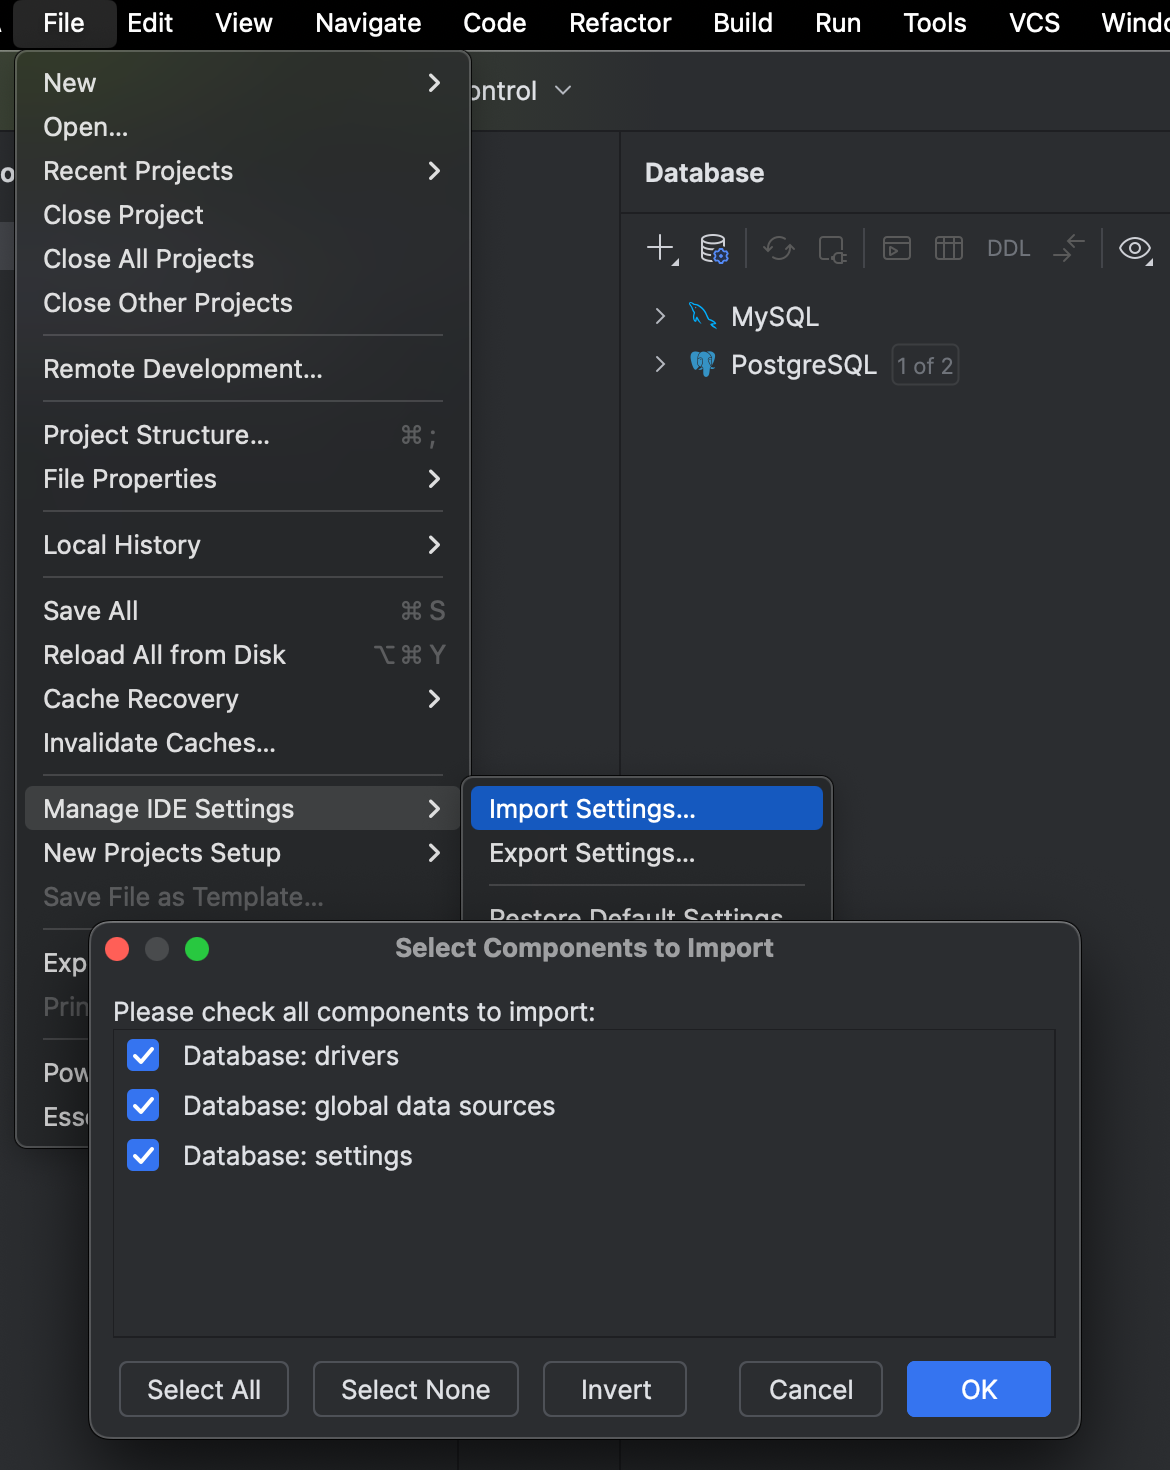Viewport: 1170px width, 1470px height.
Task: Click Select None in the dialog
Action: click(x=415, y=1389)
